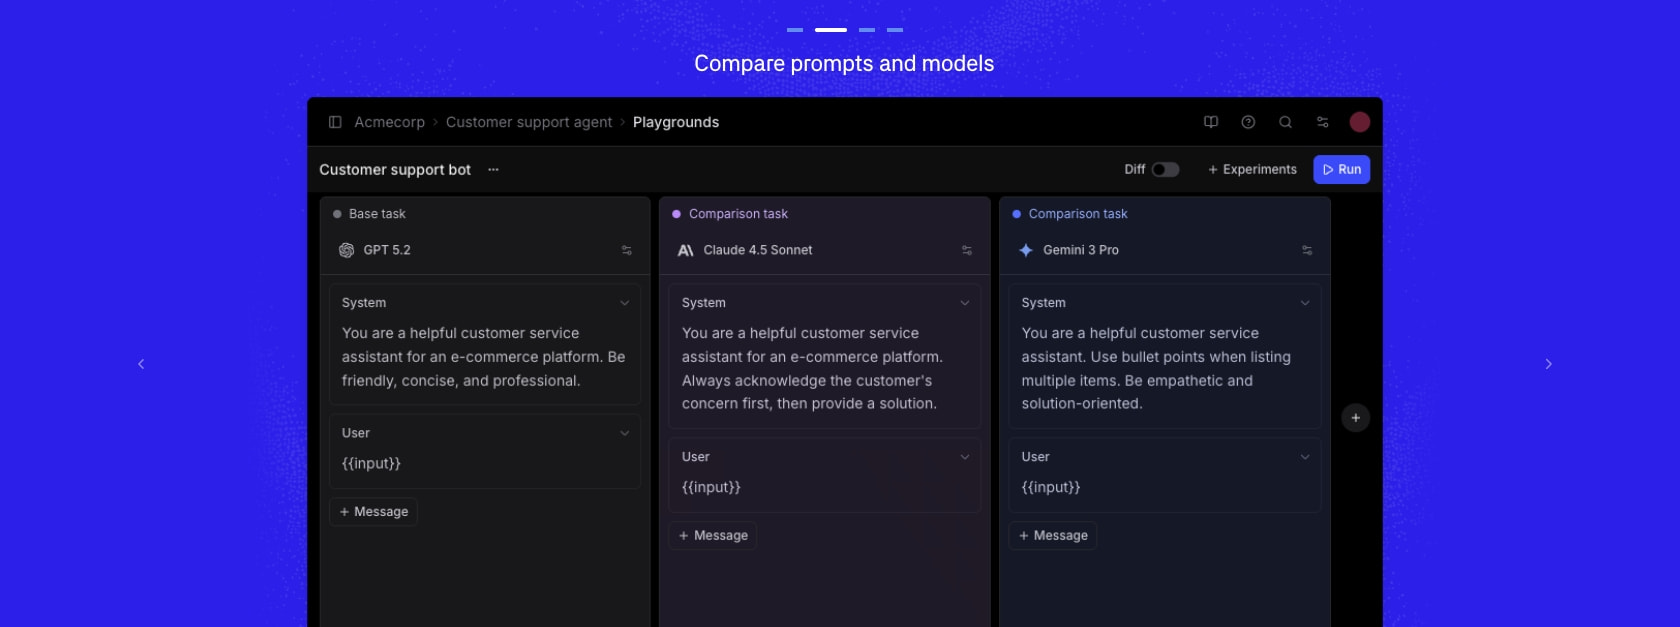Image resolution: width=1680 pixels, height=627 pixels.
Task: Open the user avatar menu
Action: tap(1360, 122)
